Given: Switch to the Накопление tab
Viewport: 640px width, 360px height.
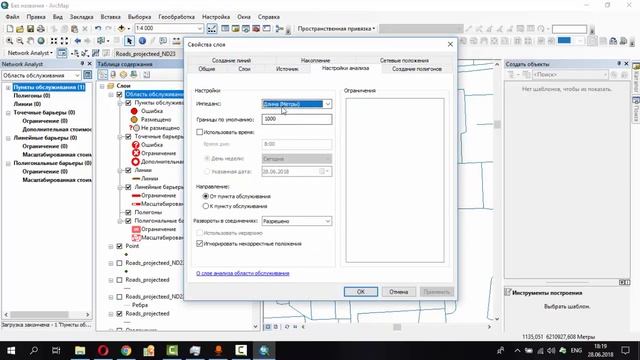Looking at the screenshot, I should click(316, 60).
